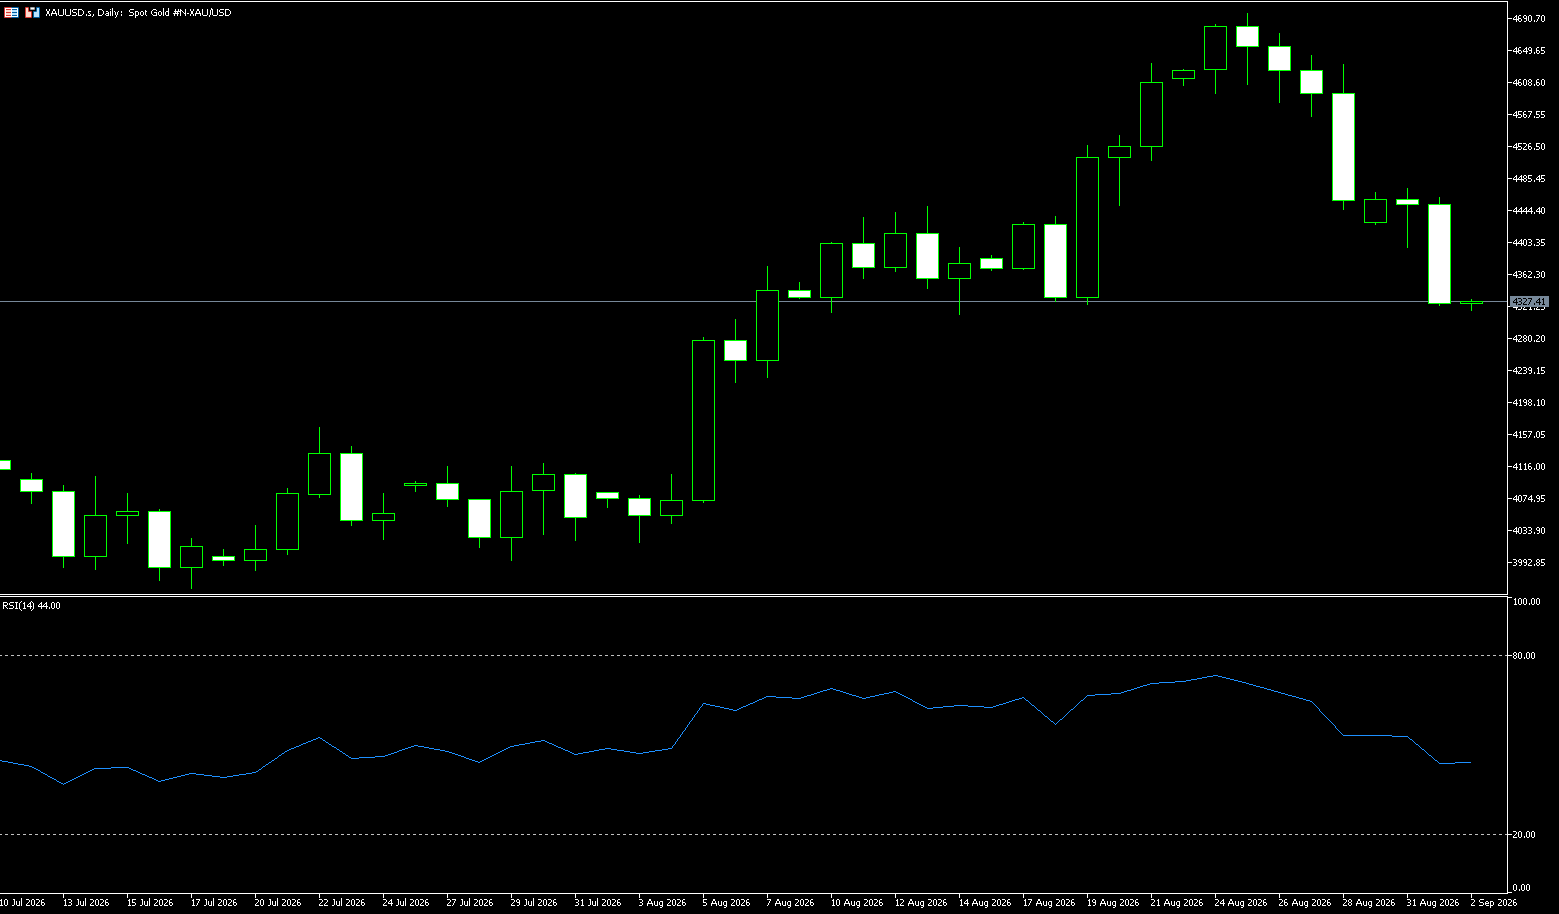Screen dimensions: 1559x914
Task: Select the 0.00 RSI scale label
Action: (1522, 887)
